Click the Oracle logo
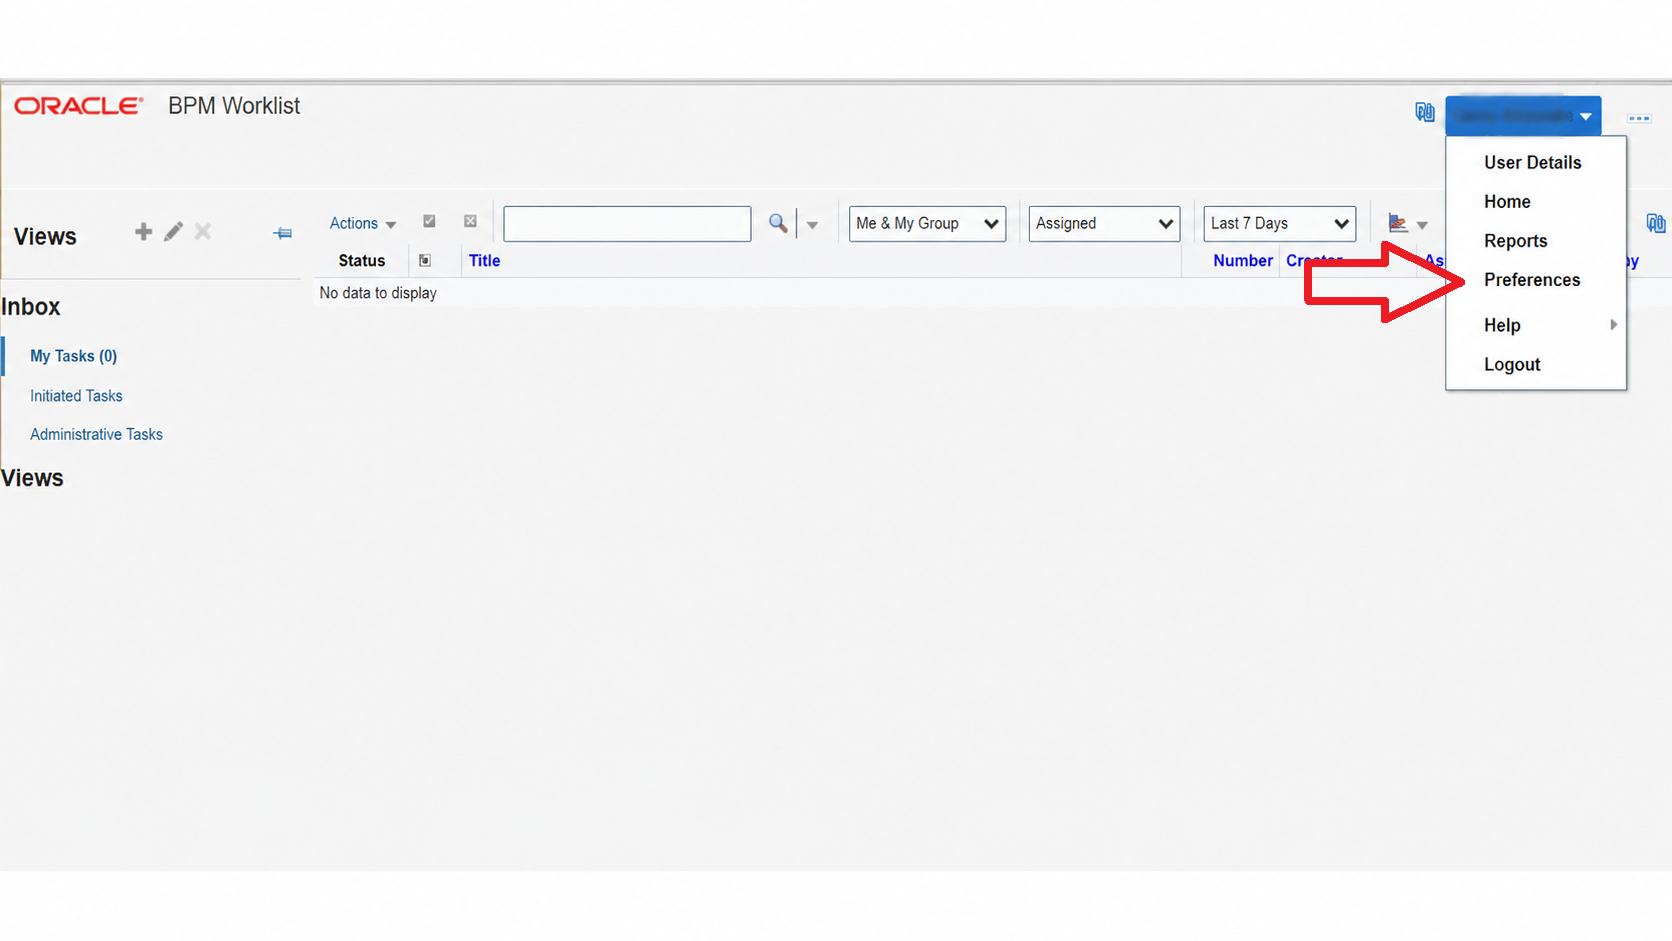This screenshot has height=941, width=1672. [x=78, y=106]
